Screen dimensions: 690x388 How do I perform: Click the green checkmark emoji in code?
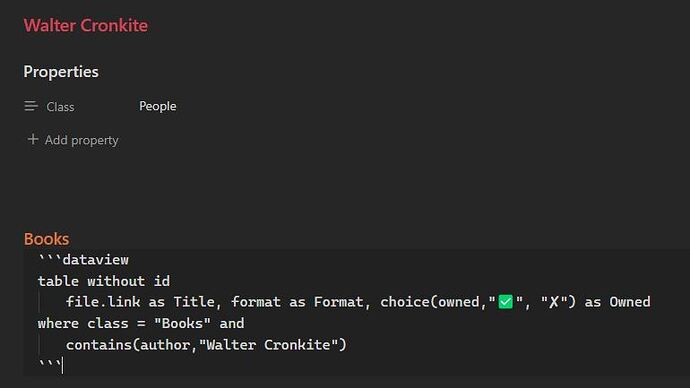coord(505,302)
